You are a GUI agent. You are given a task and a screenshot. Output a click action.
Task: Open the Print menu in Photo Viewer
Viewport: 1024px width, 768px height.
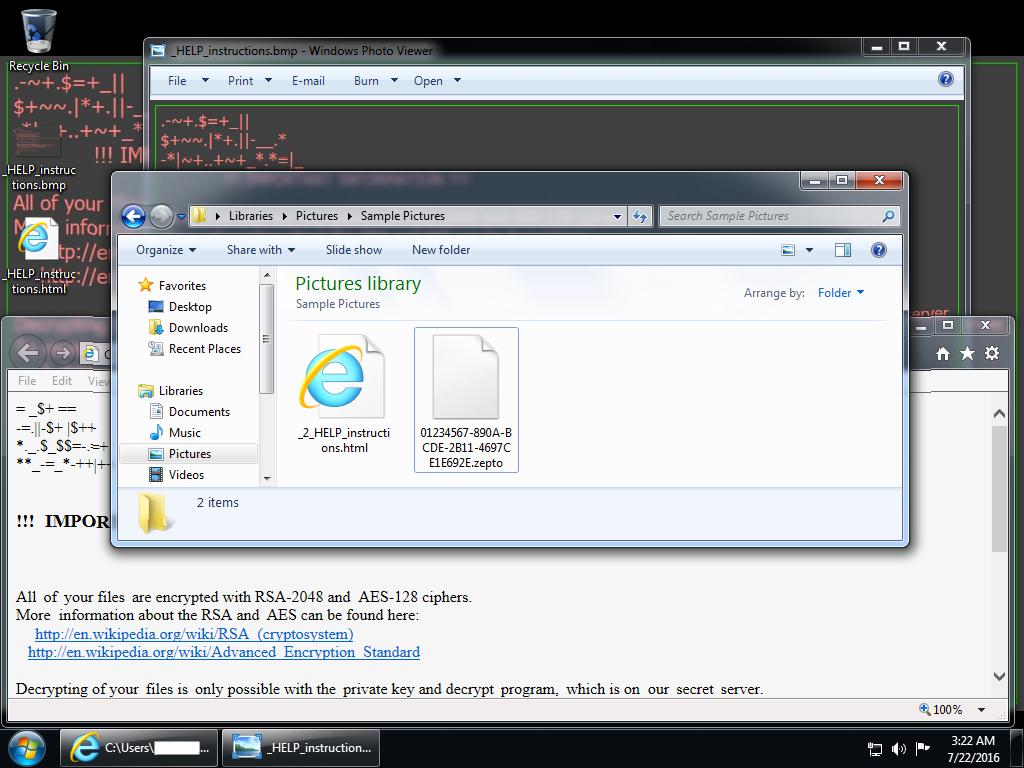(x=247, y=81)
